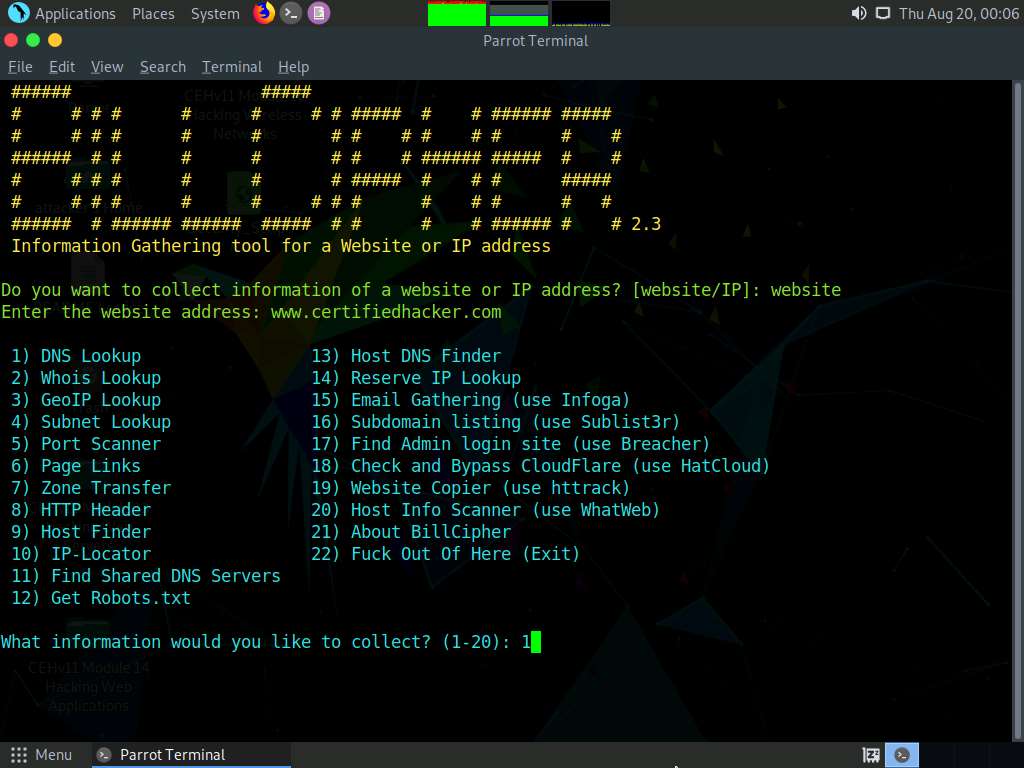Click the date and time clock

click(959, 14)
